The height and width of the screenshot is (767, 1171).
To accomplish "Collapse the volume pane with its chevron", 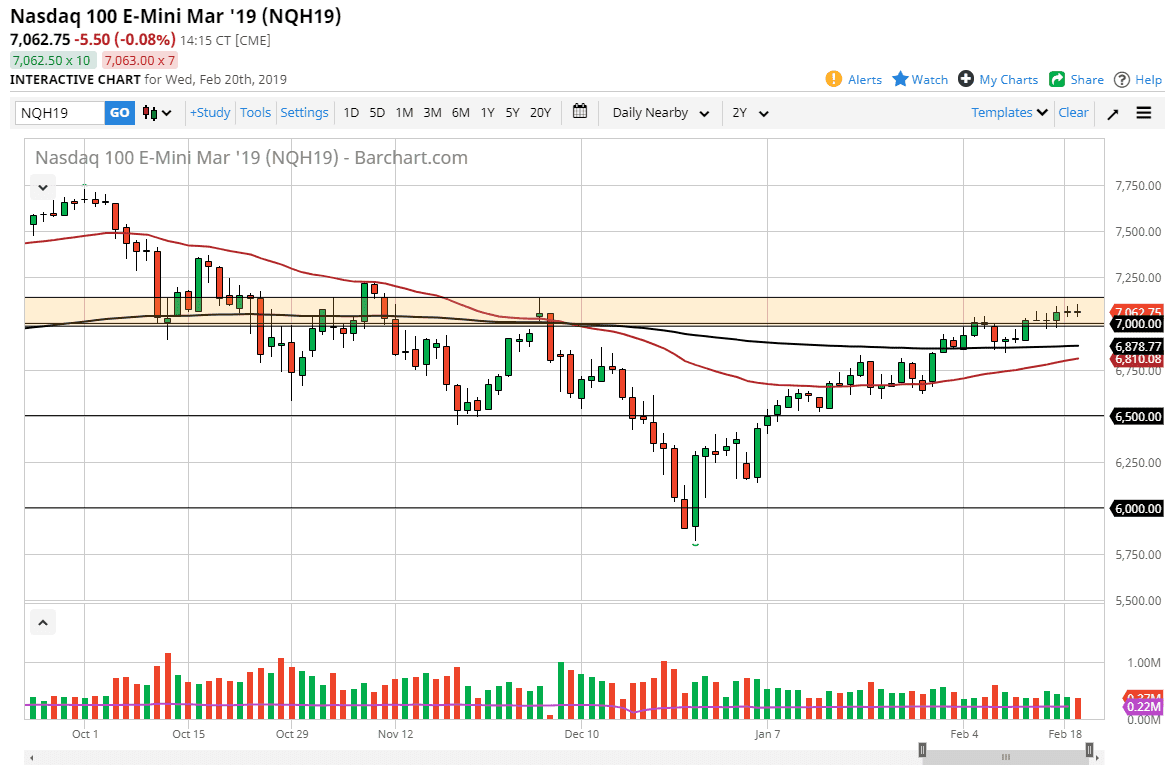I will pyautogui.click(x=42, y=622).
